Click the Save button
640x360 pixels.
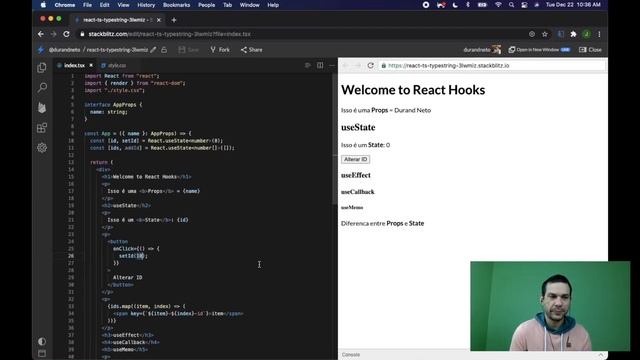189,50
